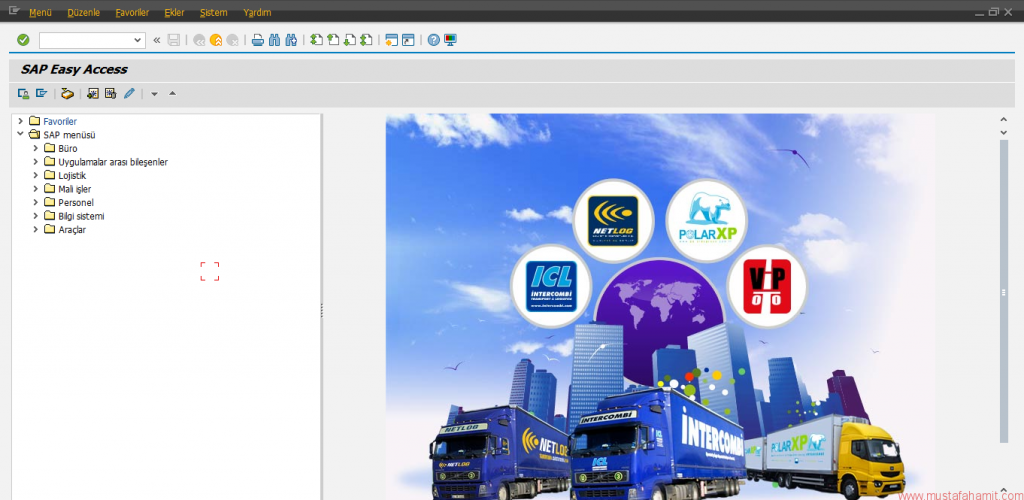
Task: Click the SAP Business Workplace icon
Action: [x=67, y=94]
